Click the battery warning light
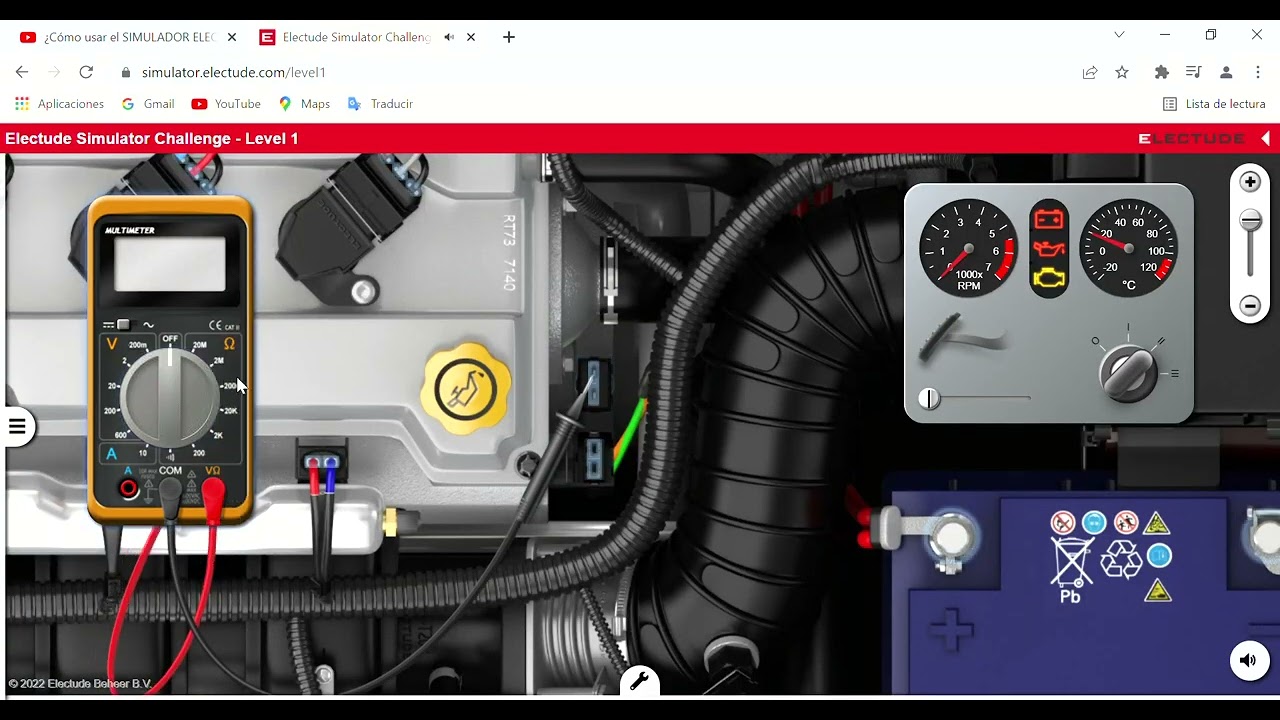The height and width of the screenshot is (720, 1280). pyautogui.click(x=1048, y=219)
